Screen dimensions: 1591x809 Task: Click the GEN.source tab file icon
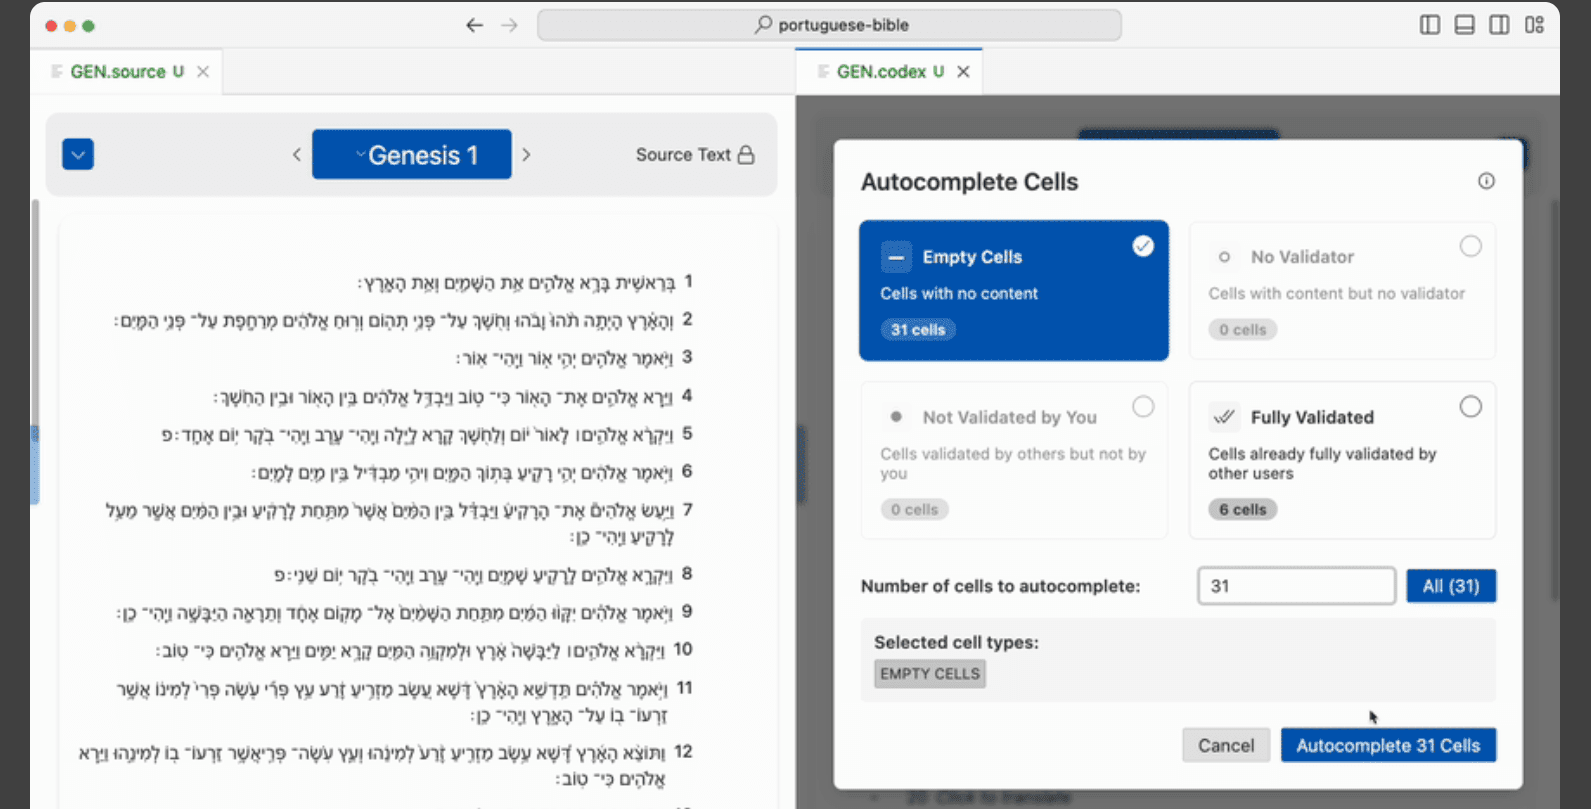click(x=57, y=71)
